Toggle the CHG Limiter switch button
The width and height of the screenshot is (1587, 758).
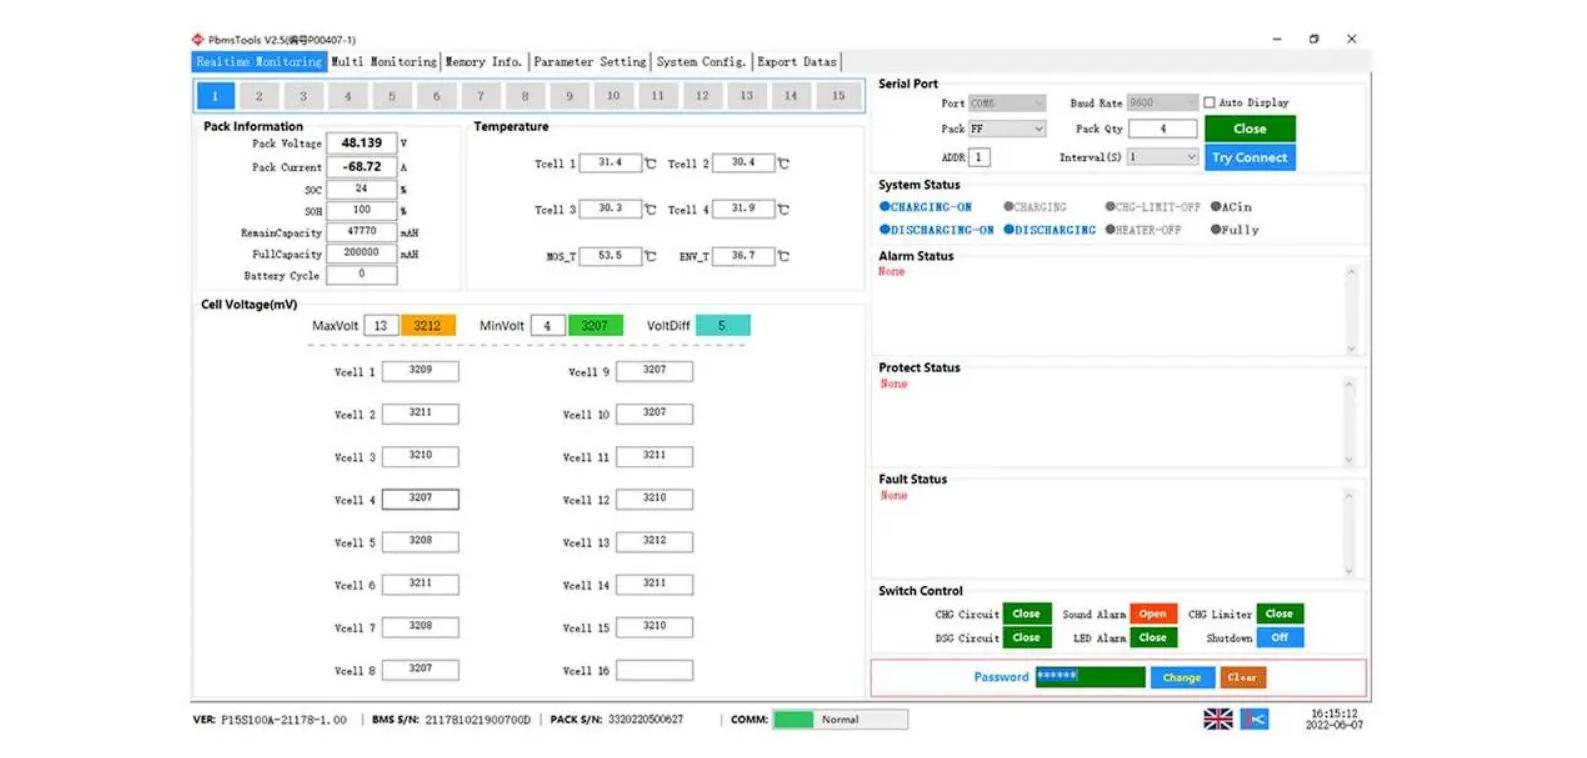1280,614
